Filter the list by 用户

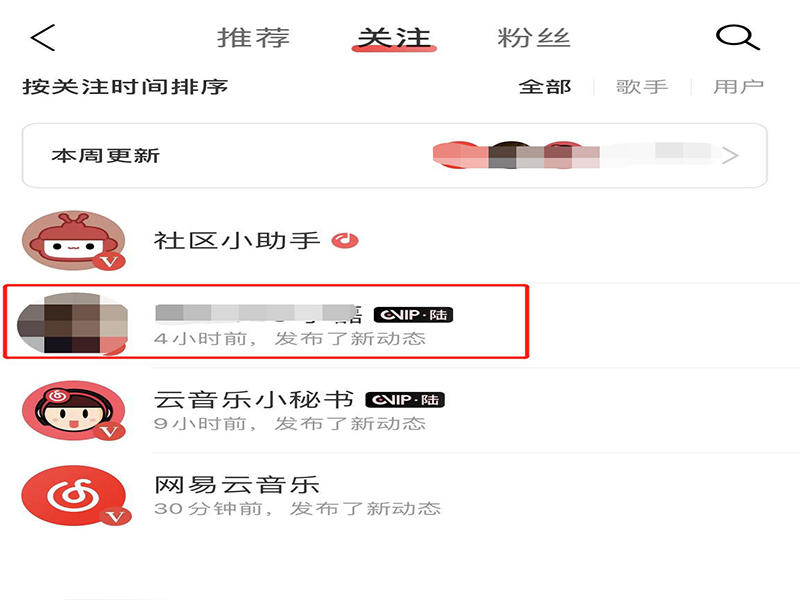coord(738,87)
